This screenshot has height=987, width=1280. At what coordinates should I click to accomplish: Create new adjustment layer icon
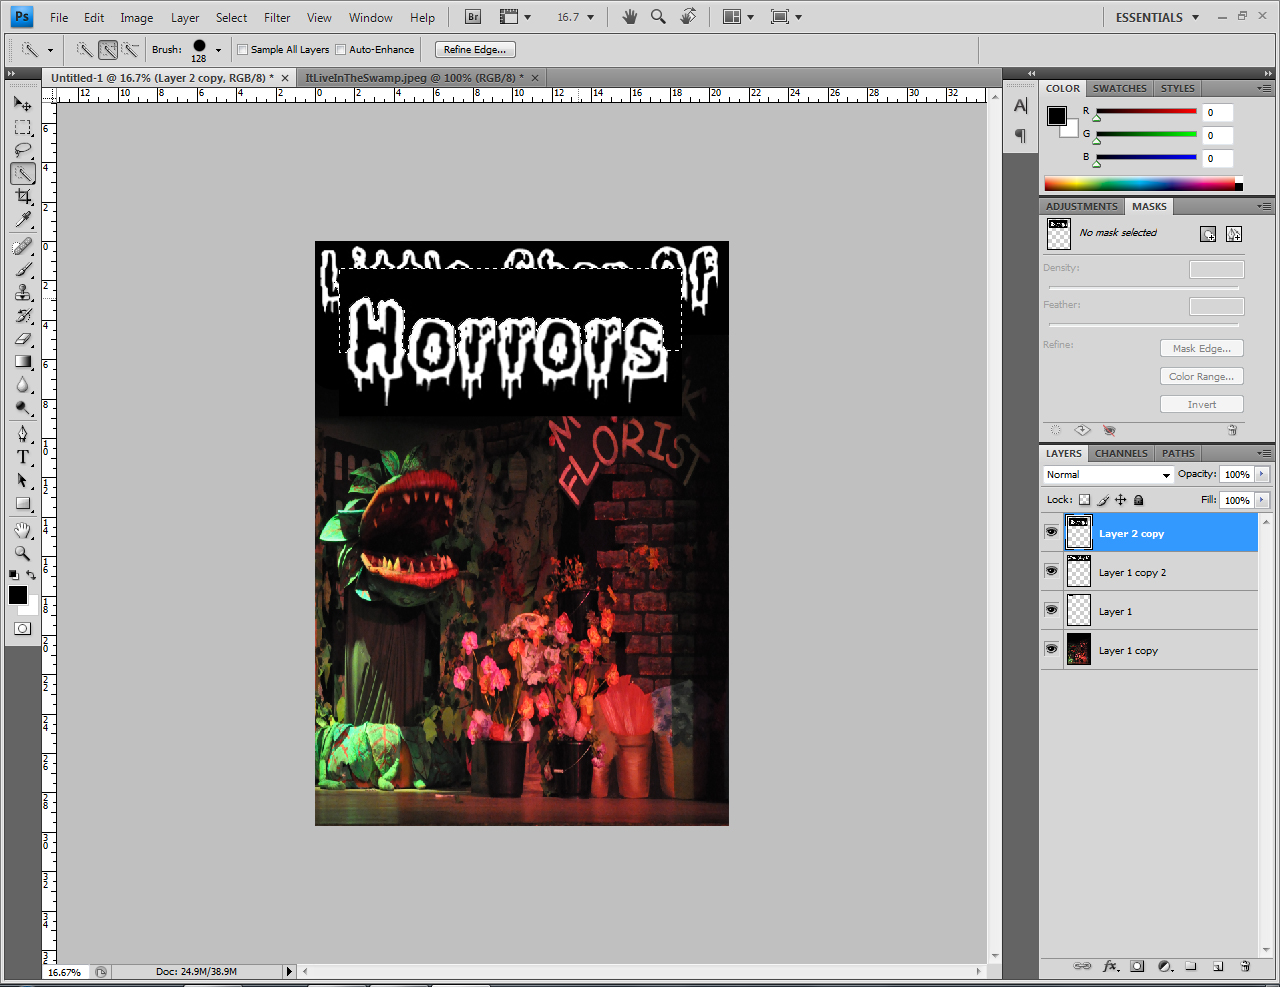point(1165,966)
